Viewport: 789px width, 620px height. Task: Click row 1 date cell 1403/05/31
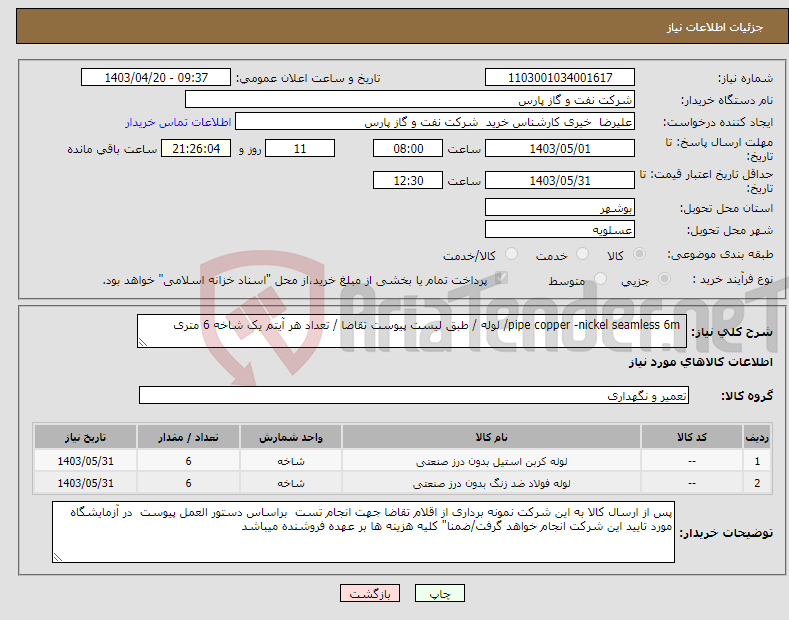[x=85, y=461]
